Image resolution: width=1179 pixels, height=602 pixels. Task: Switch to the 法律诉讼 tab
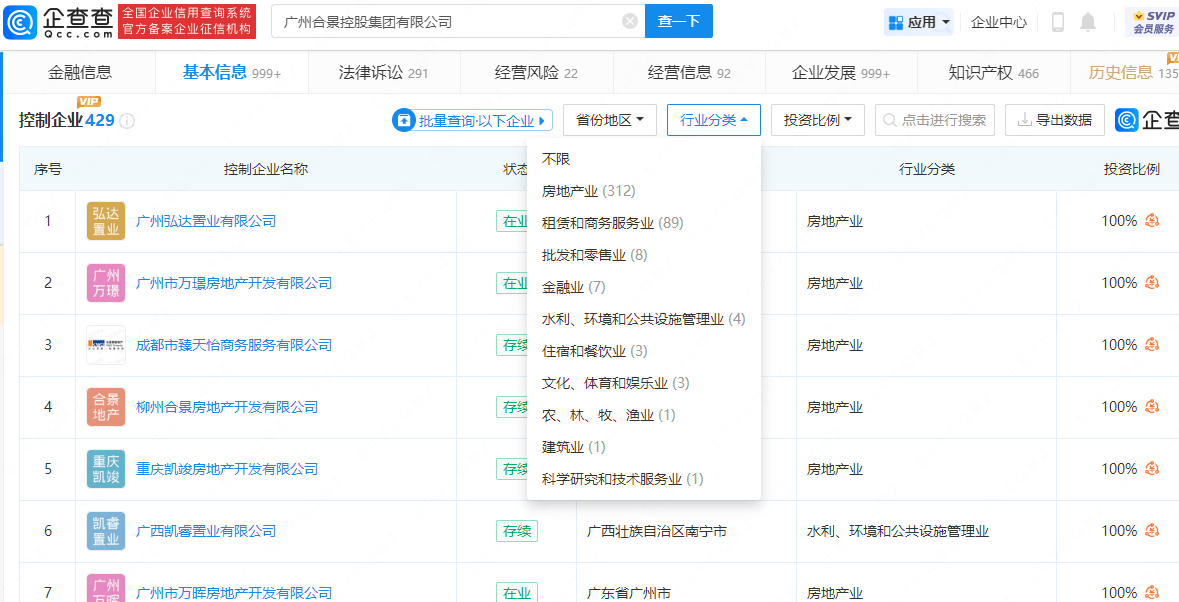(383, 73)
